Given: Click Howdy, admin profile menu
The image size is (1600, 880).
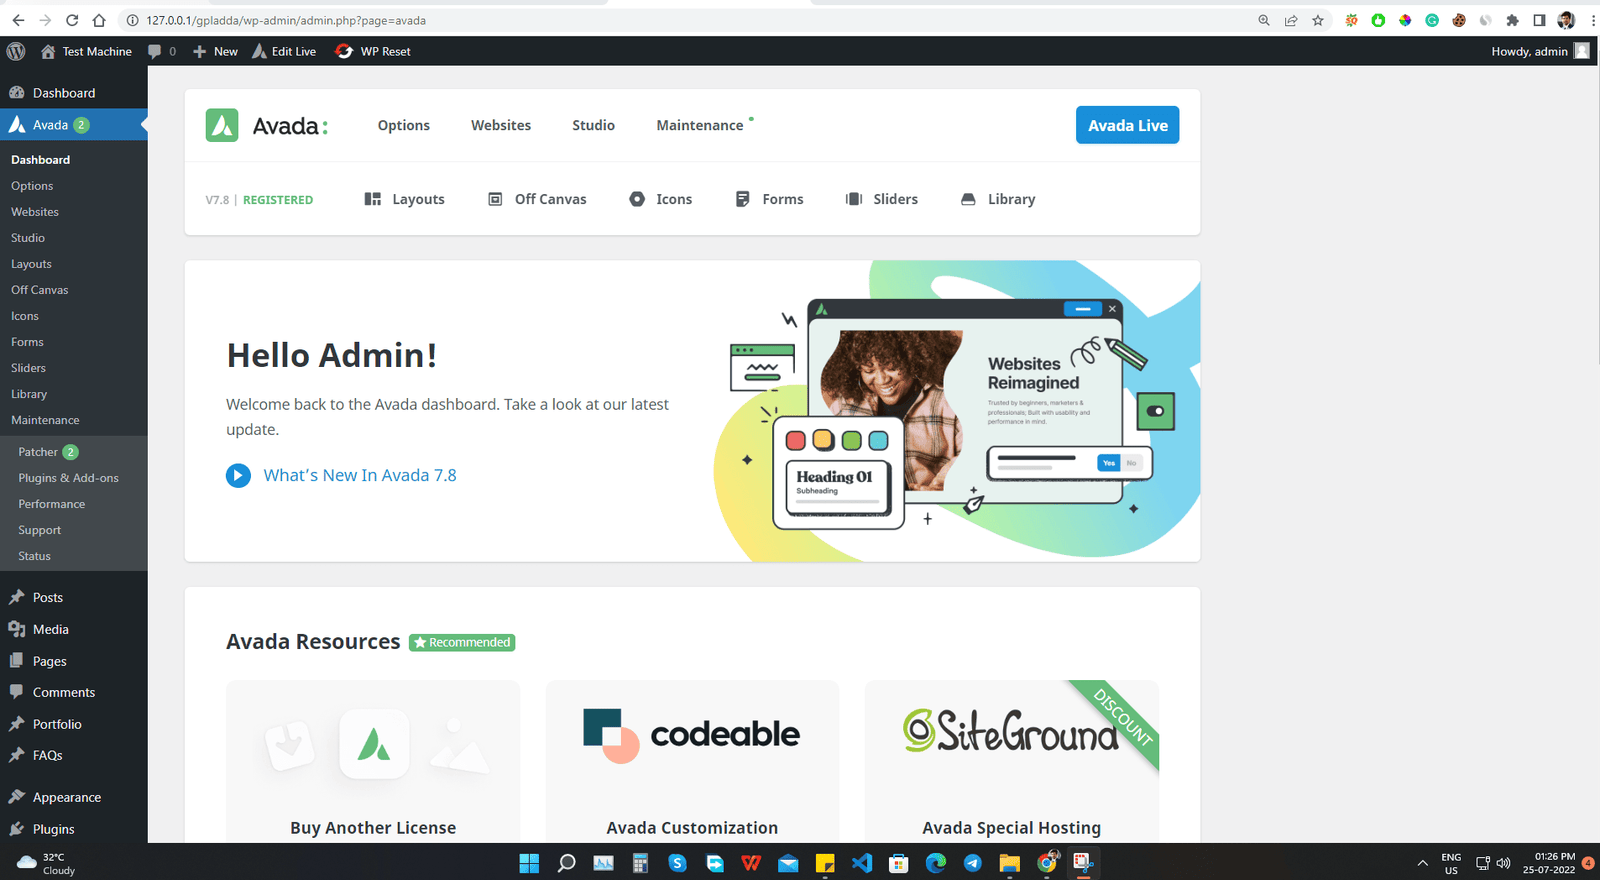Looking at the screenshot, I should (x=1540, y=51).
